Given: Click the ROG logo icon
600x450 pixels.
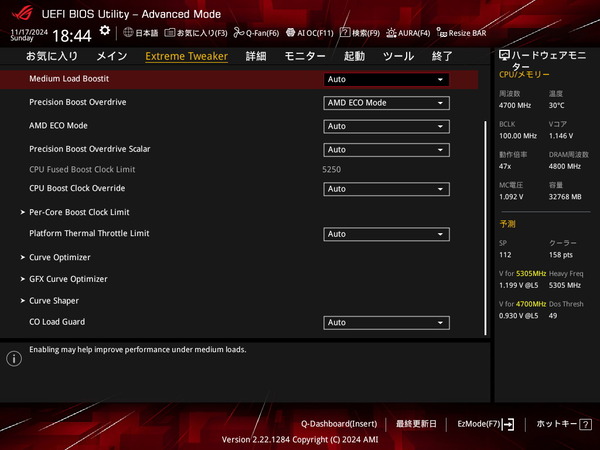Looking at the screenshot, I should click(x=23, y=13).
